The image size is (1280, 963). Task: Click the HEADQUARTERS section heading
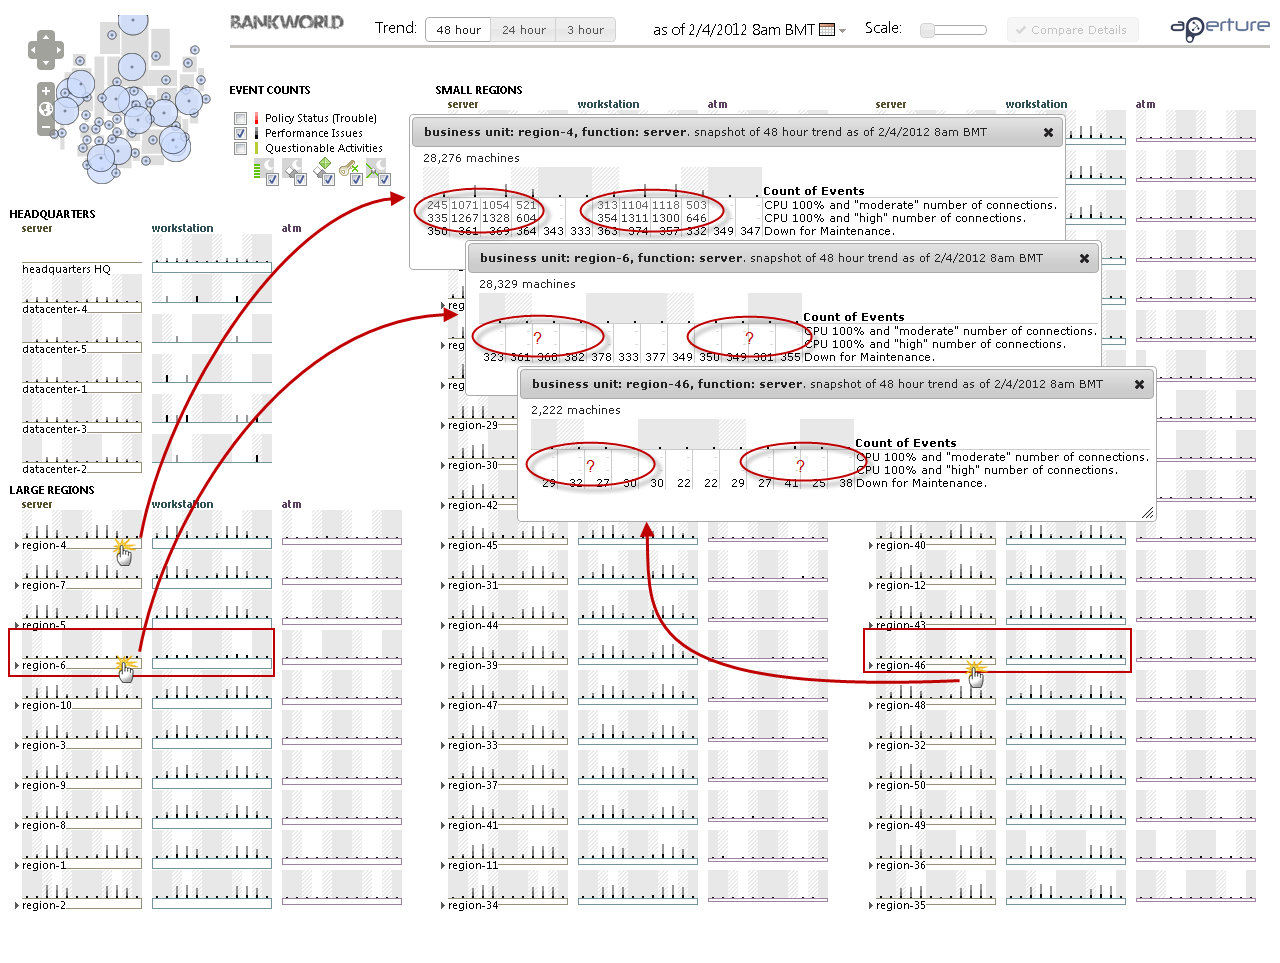pyautogui.click(x=52, y=214)
